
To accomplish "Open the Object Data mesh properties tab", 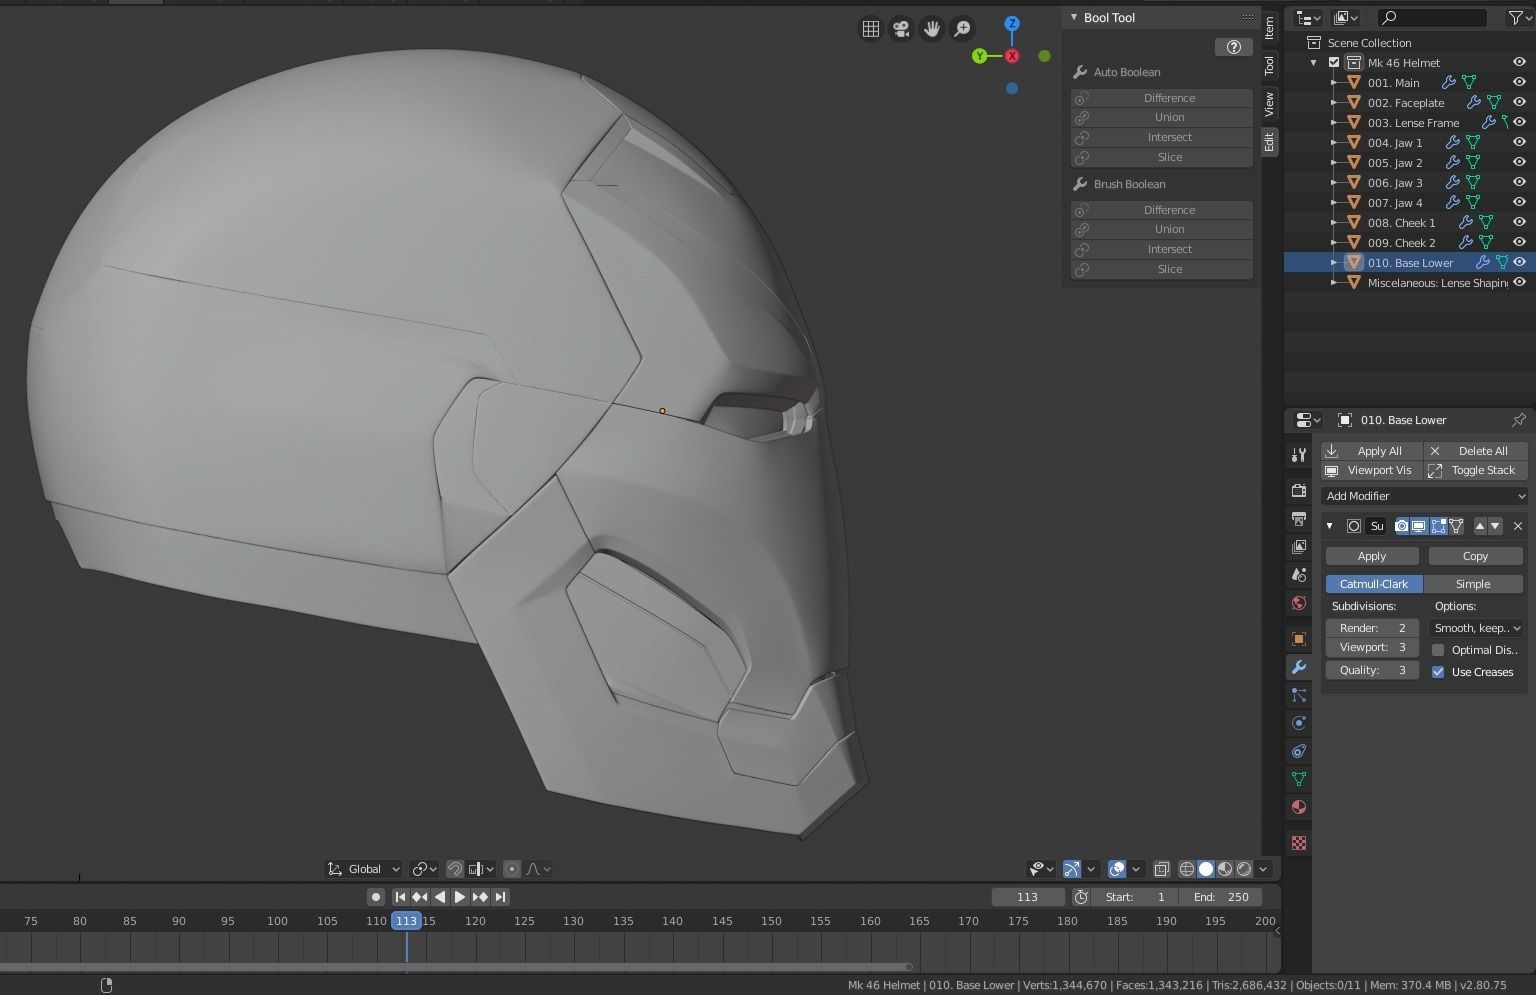I will 1299,779.
